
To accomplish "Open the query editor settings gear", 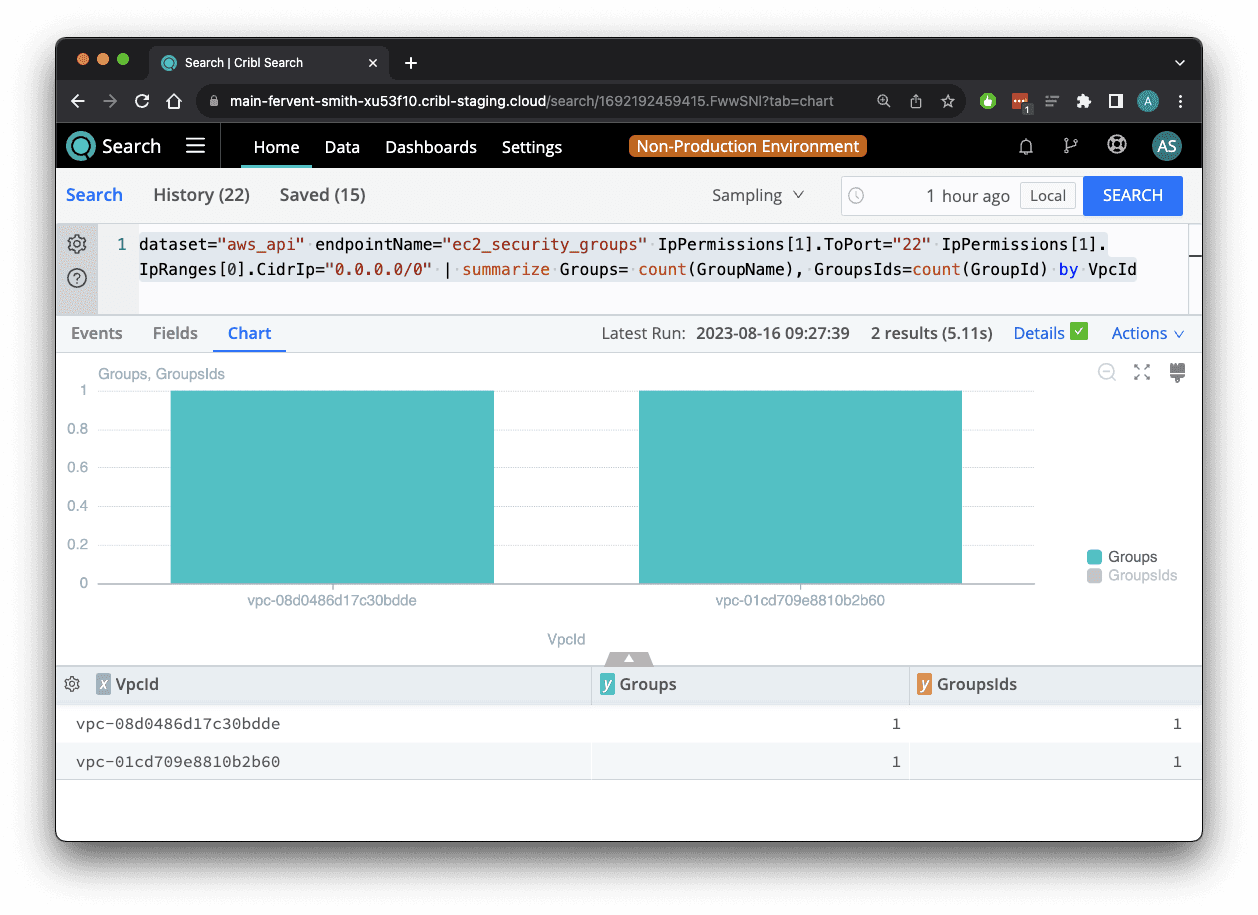I will pos(77,244).
